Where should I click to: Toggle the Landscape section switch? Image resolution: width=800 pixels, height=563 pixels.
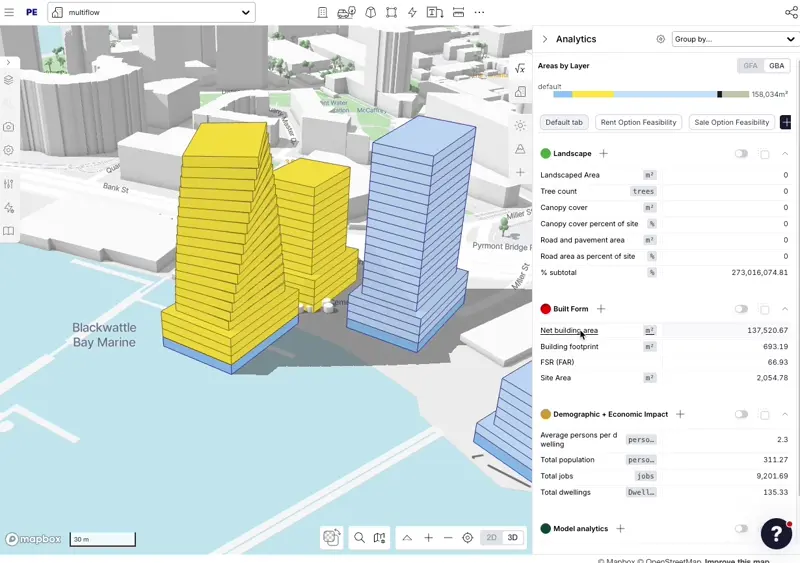(741, 154)
